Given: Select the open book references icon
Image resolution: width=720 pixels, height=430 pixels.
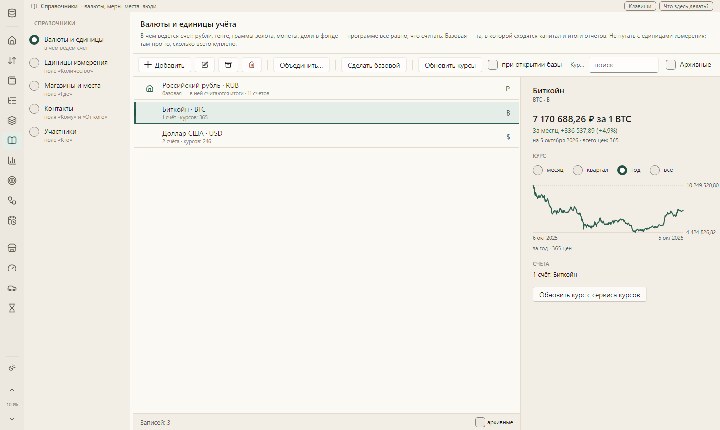Looking at the screenshot, I should [12, 140].
